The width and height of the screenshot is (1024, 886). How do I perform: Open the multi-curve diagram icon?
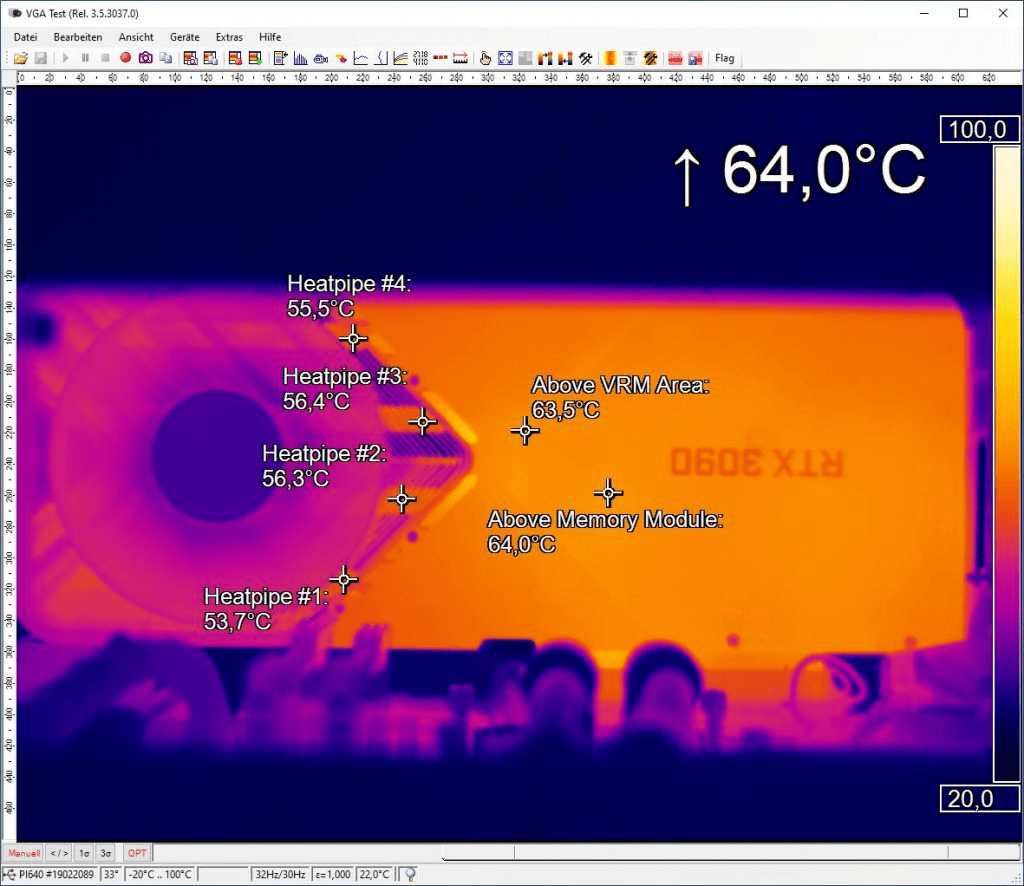400,58
